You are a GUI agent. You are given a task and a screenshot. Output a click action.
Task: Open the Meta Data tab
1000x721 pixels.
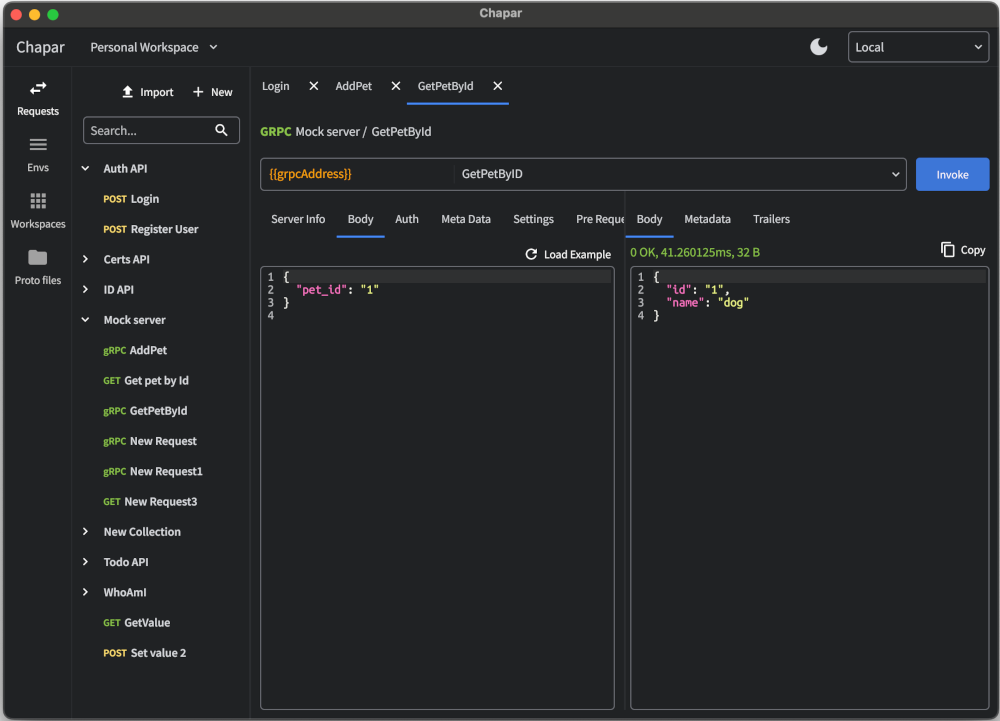(x=466, y=219)
